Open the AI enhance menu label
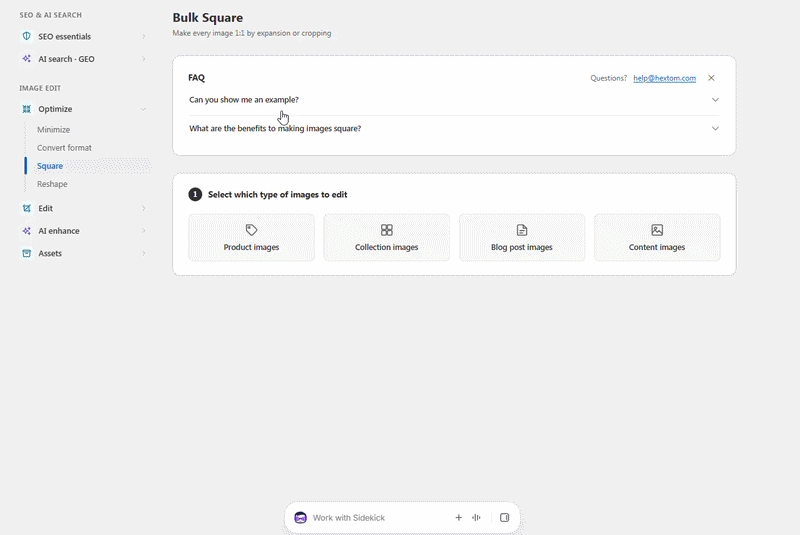 click(59, 231)
